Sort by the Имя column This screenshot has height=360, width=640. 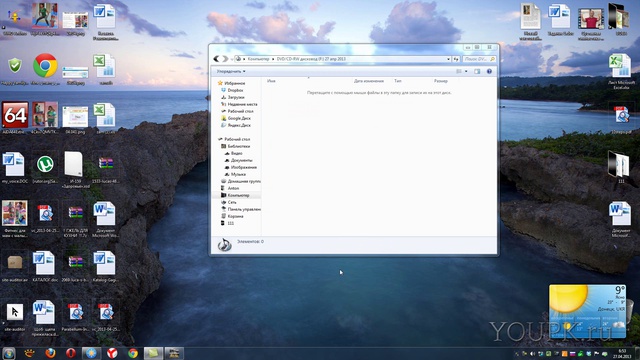click(x=271, y=81)
